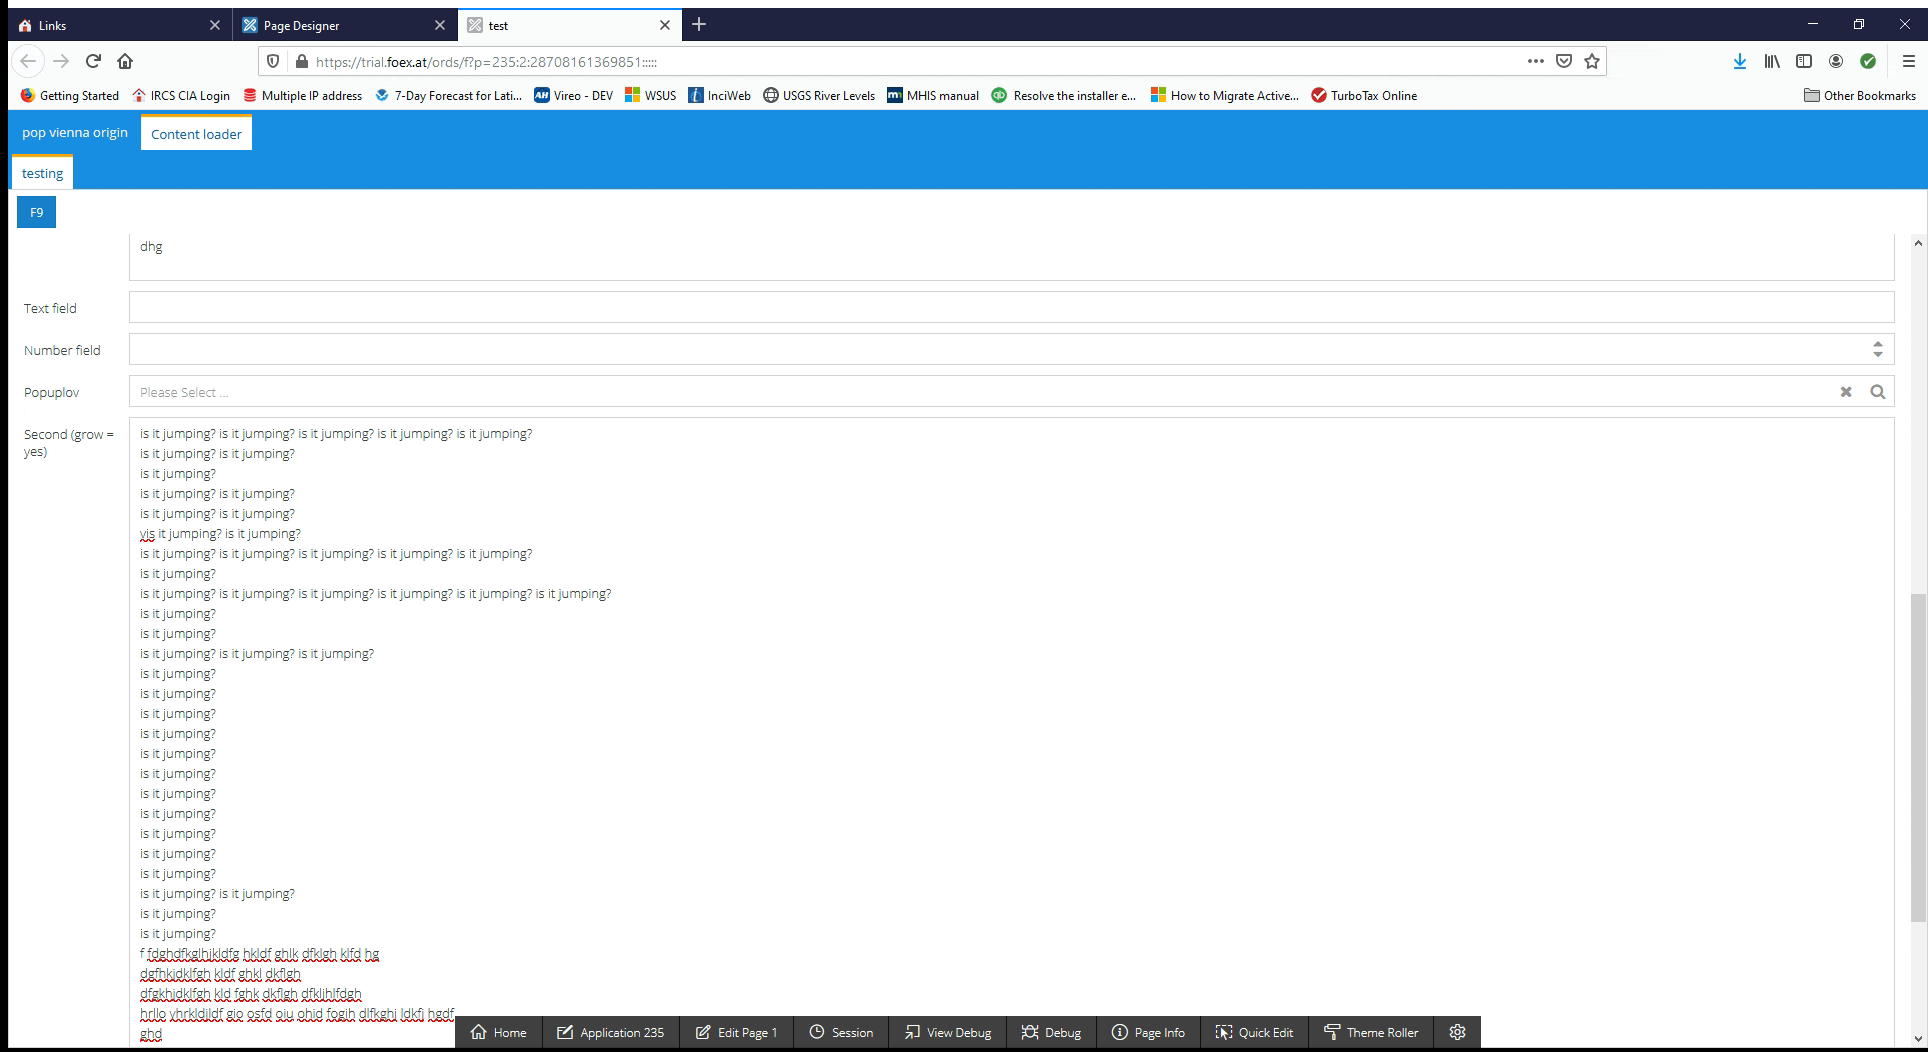Click inside the Text field input
The height and width of the screenshot is (1052, 1928).
(1010, 308)
